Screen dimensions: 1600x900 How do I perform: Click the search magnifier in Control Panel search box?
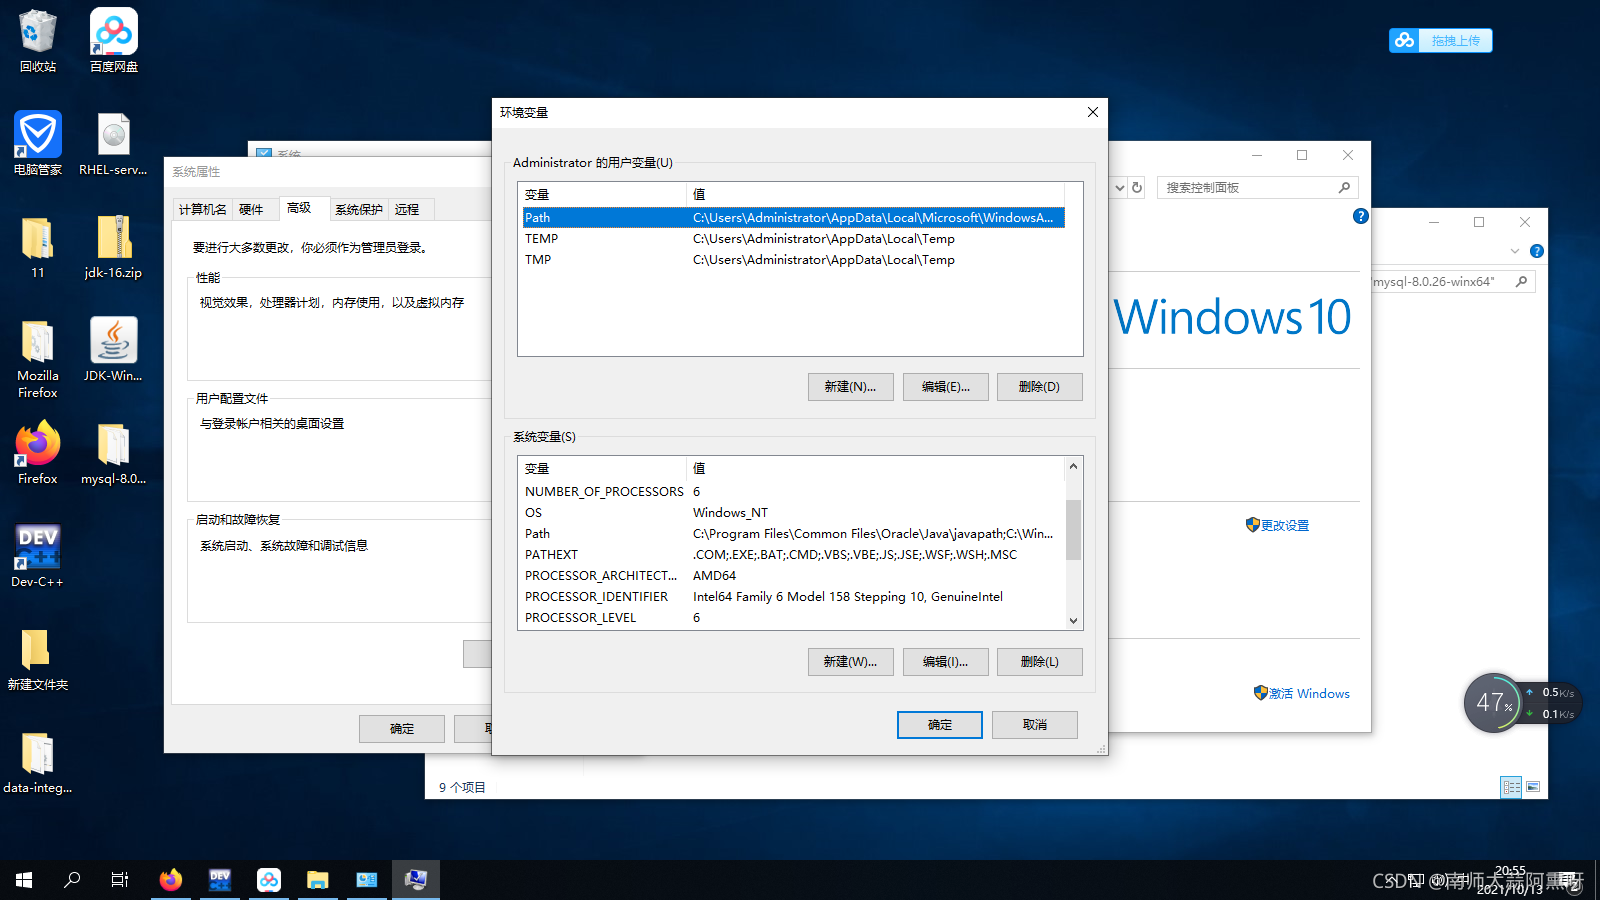(x=1344, y=187)
